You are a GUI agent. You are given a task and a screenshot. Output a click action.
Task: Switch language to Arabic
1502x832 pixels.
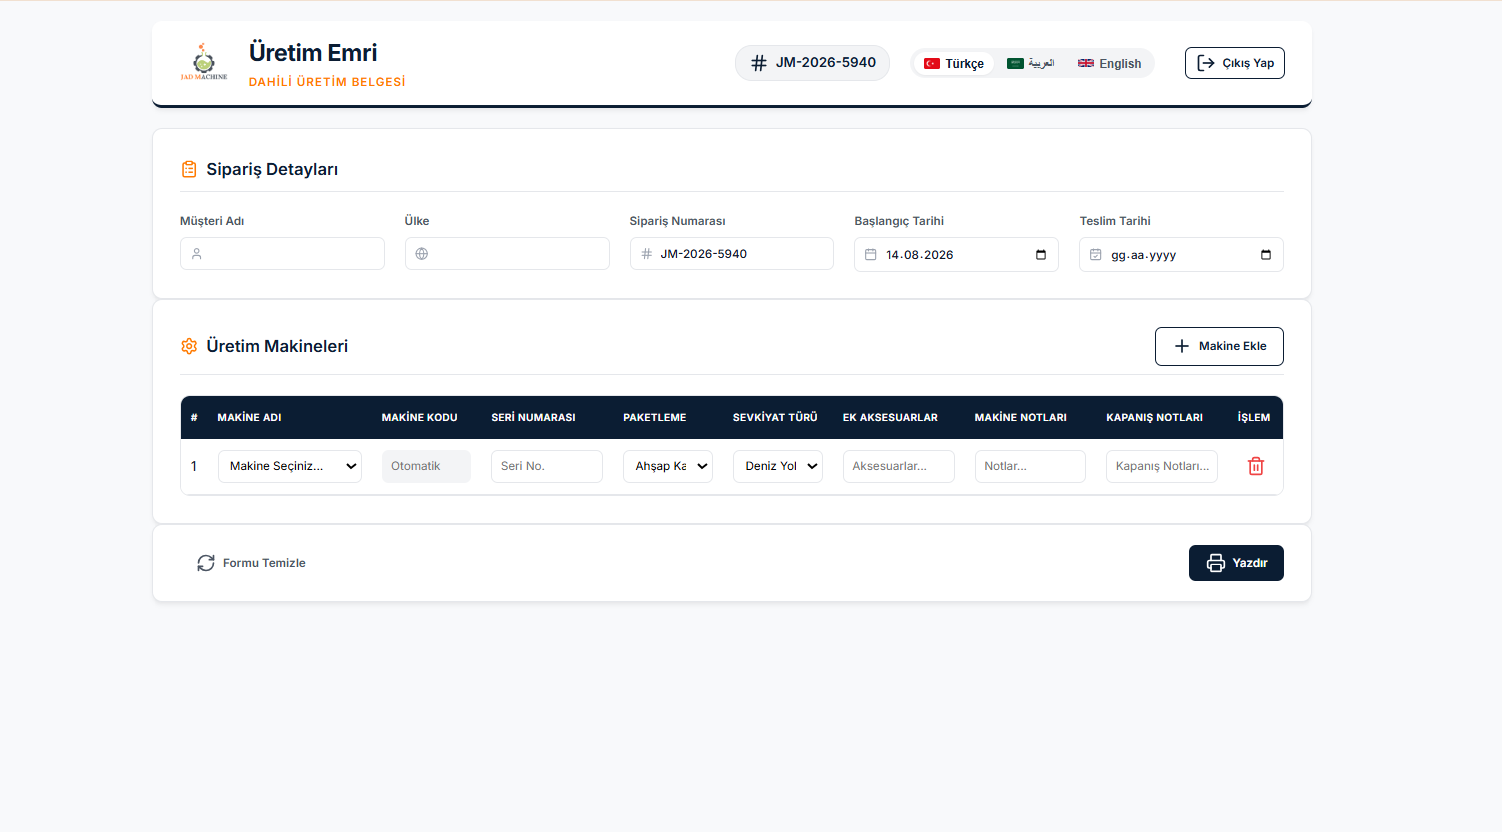point(1031,63)
